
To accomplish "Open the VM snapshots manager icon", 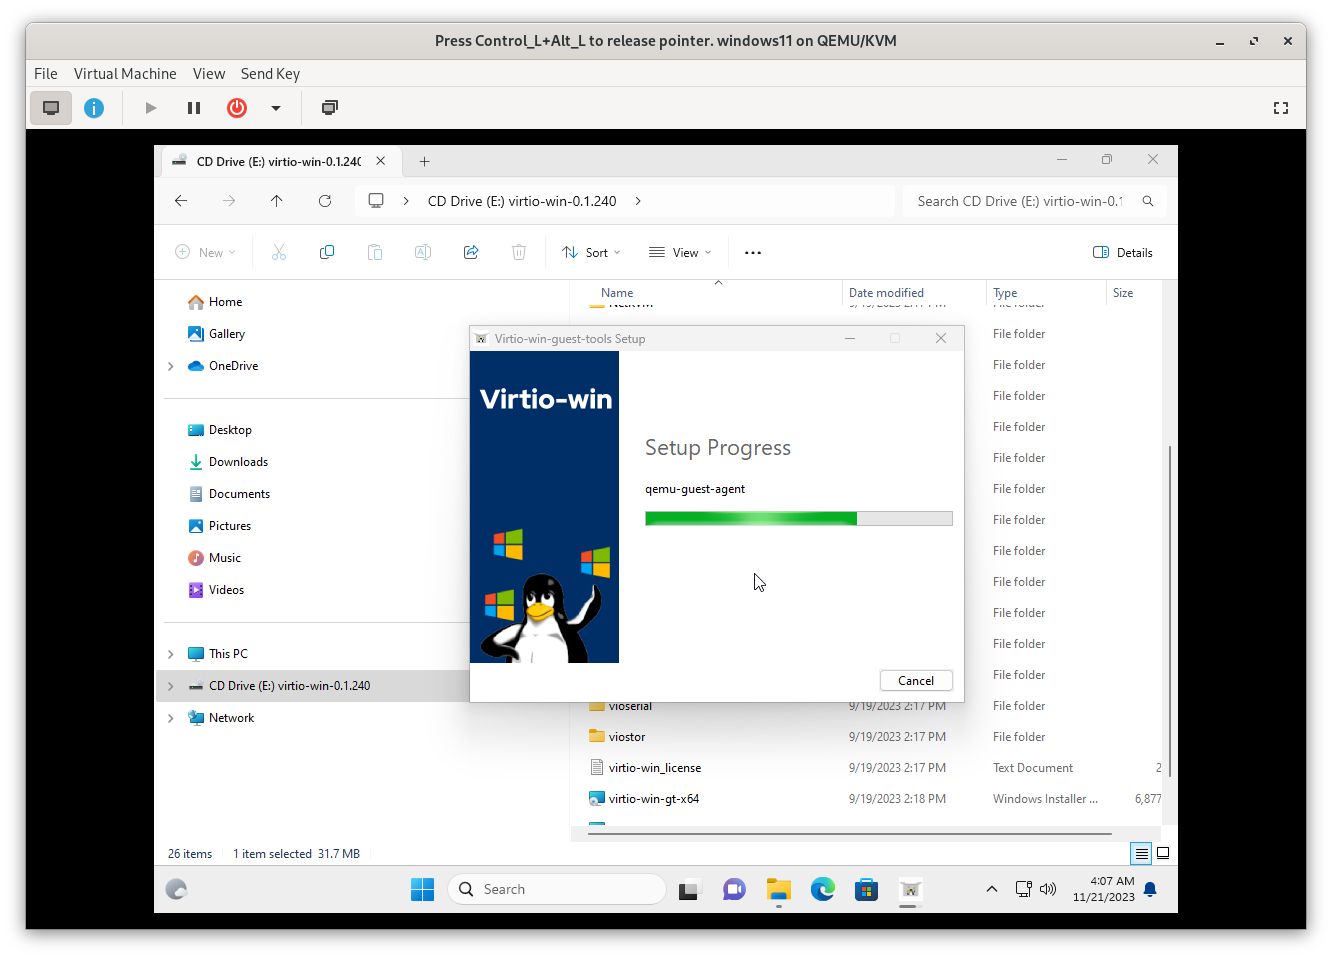I will click(x=330, y=108).
